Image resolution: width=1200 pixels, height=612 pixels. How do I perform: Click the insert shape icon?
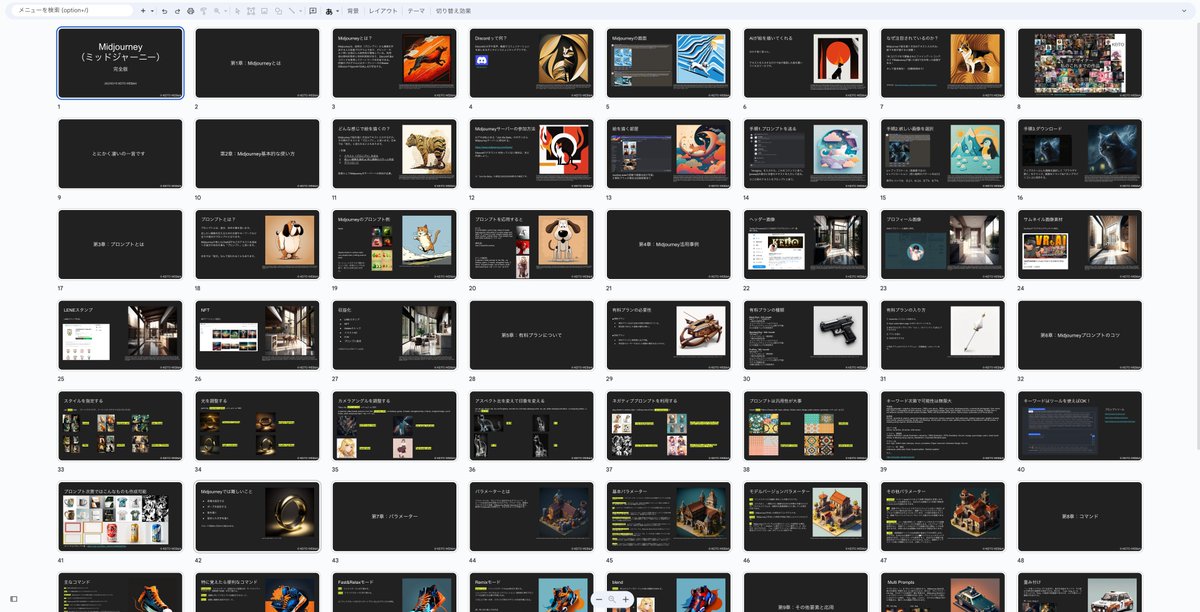coord(278,10)
